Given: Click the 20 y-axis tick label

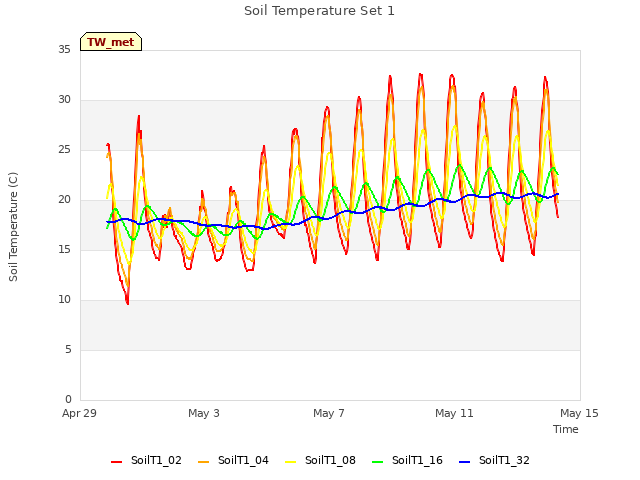Looking at the screenshot, I should point(64,200).
